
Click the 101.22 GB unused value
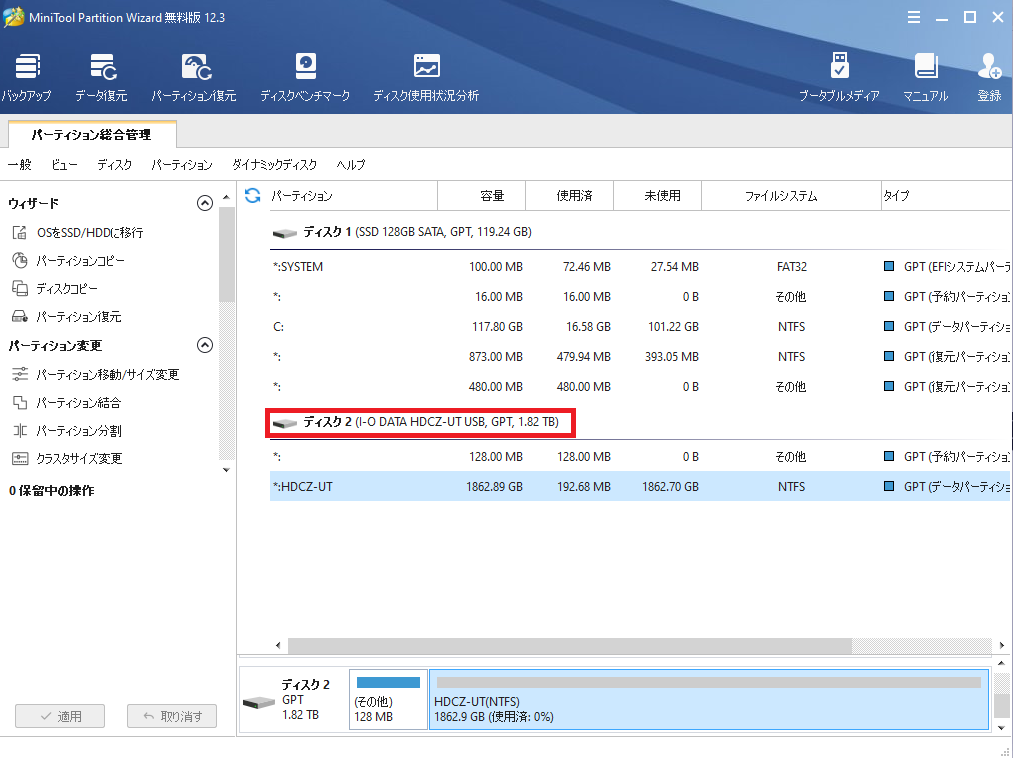pyautogui.click(x=673, y=327)
